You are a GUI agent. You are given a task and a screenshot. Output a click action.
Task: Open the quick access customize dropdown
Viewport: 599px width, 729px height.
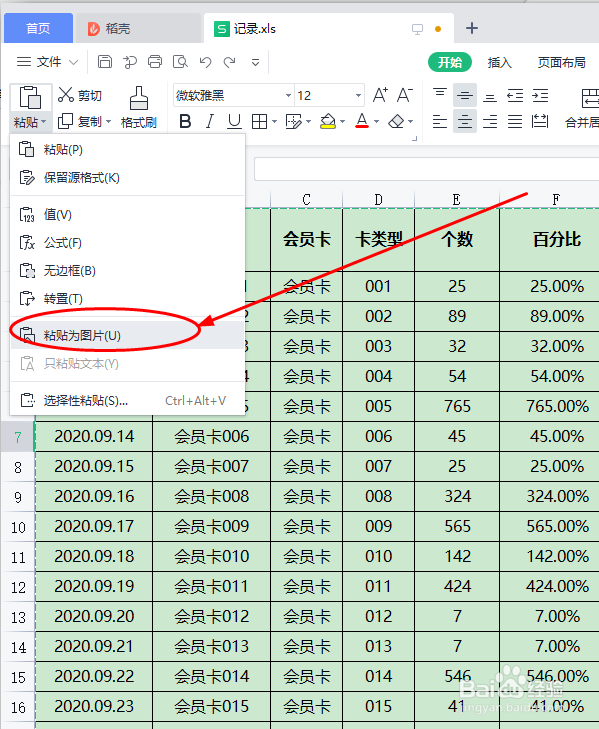255,62
